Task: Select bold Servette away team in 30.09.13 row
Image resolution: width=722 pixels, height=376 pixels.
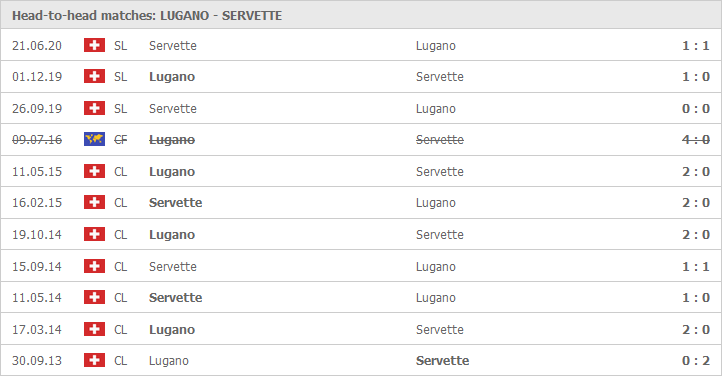Action: 443,360
